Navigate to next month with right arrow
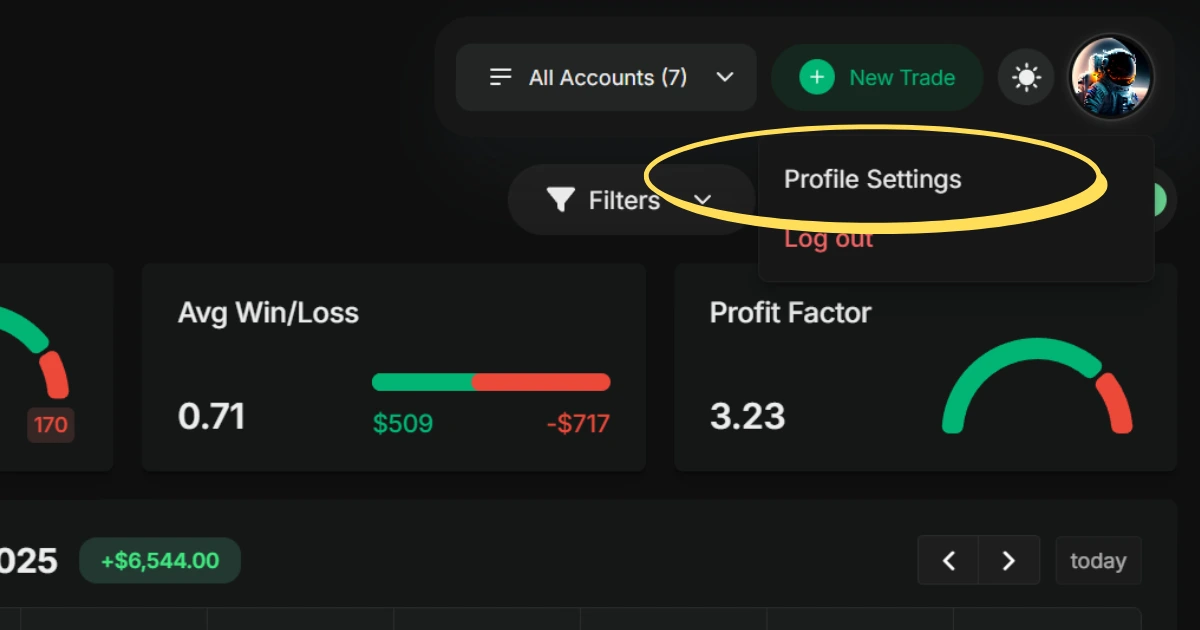The height and width of the screenshot is (630, 1200). [x=1009, y=560]
